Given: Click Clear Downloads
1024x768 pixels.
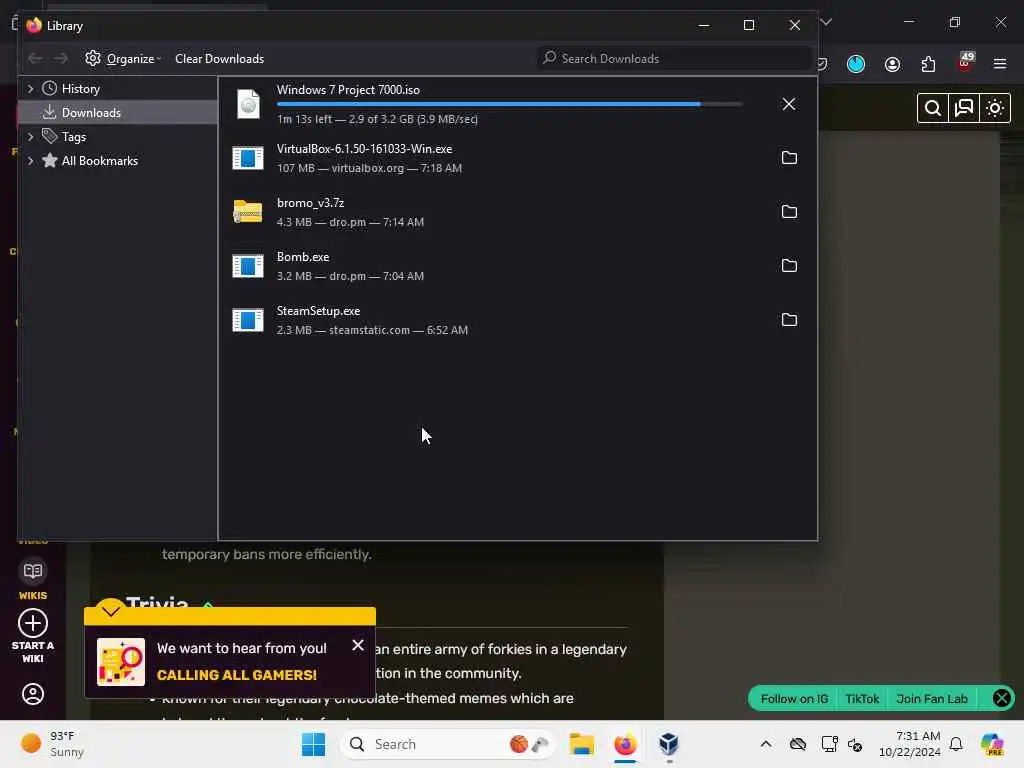Looking at the screenshot, I should pyautogui.click(x=219, y=59).
